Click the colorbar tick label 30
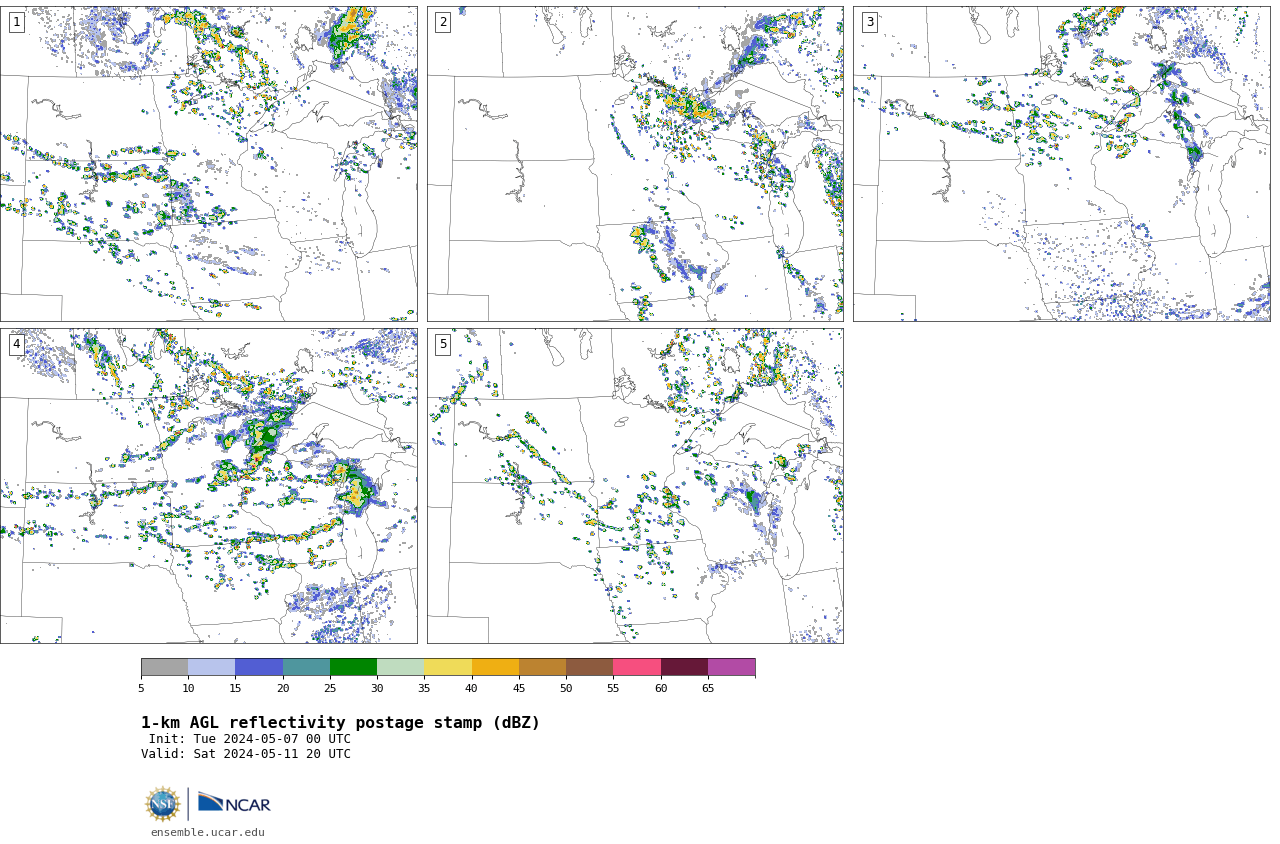This screenshot has height=844, width=1280. coord(377,688)
